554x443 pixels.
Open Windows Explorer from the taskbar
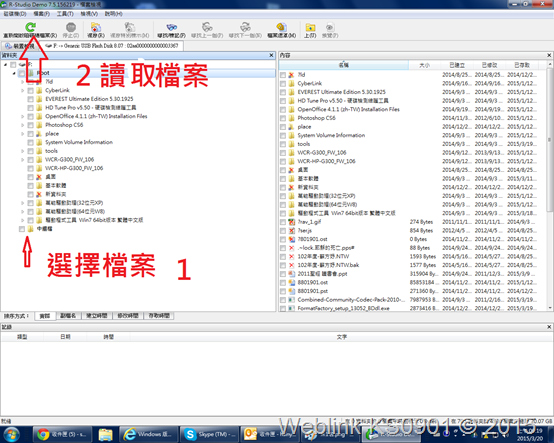(x=105, y=435)
